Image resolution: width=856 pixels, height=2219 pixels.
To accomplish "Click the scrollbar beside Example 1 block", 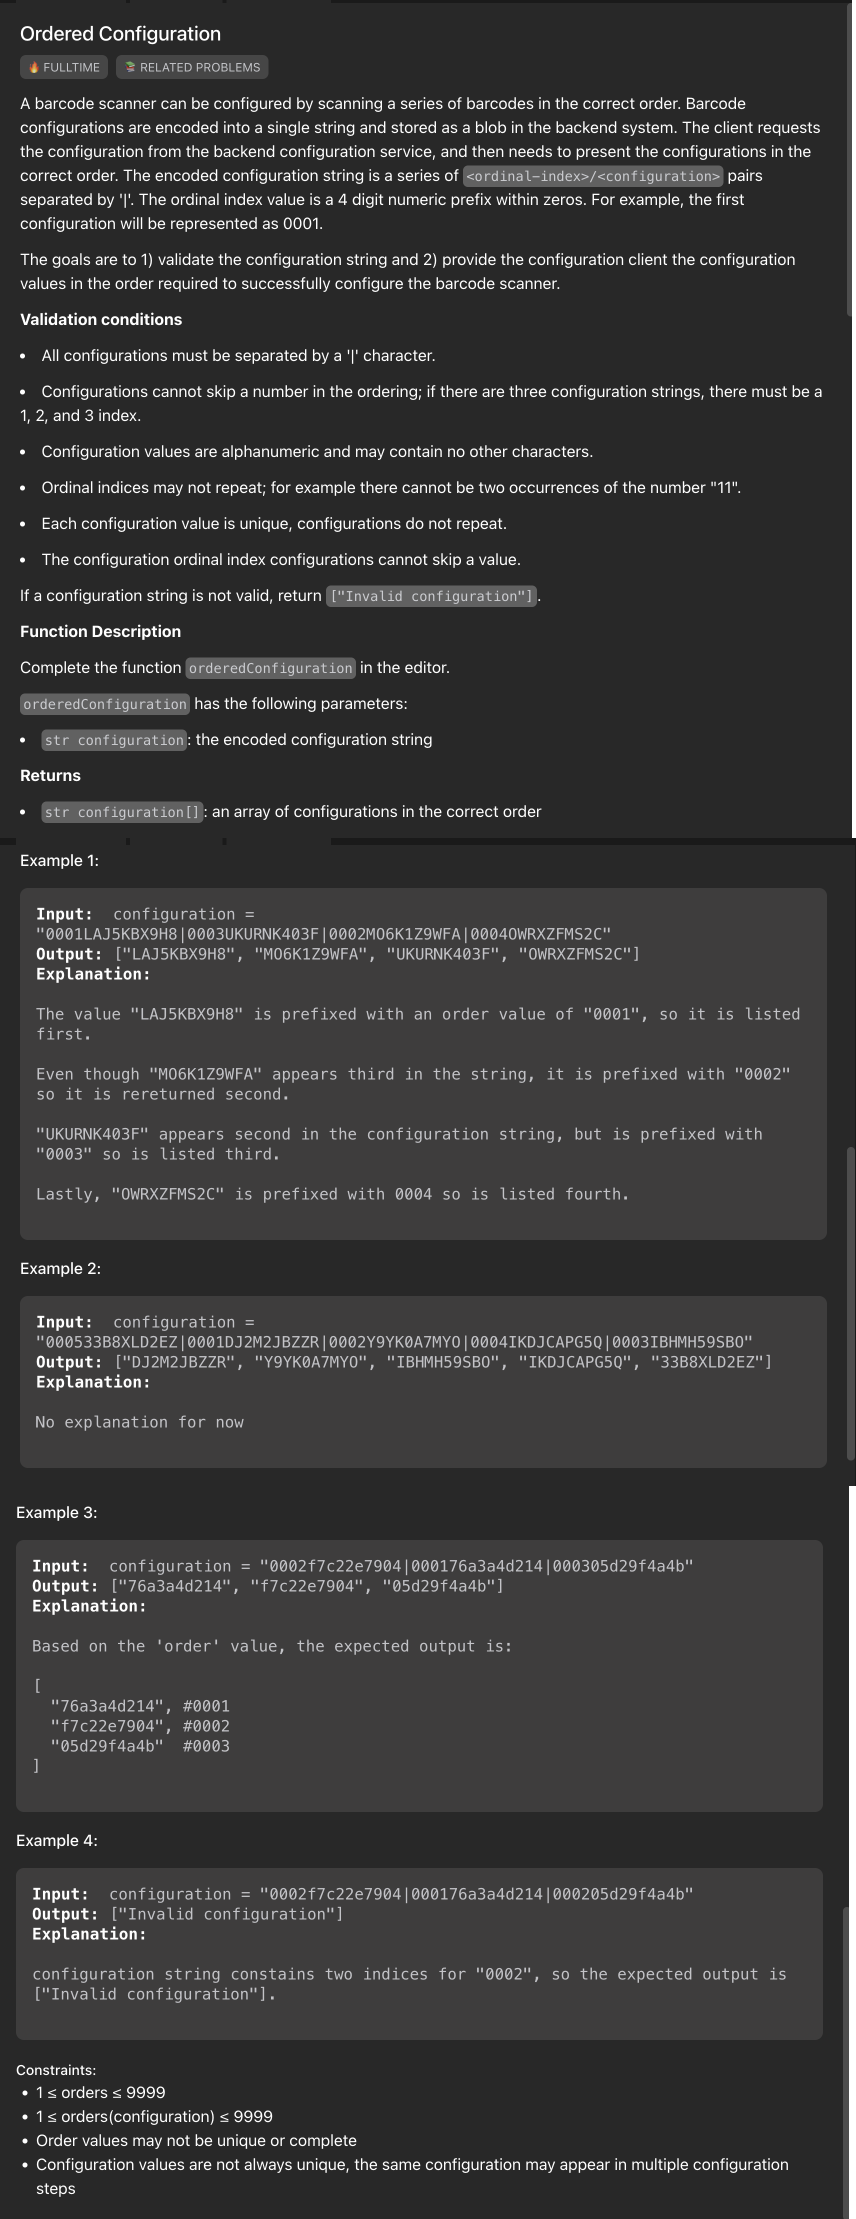I will click(x=851, y=1302).
